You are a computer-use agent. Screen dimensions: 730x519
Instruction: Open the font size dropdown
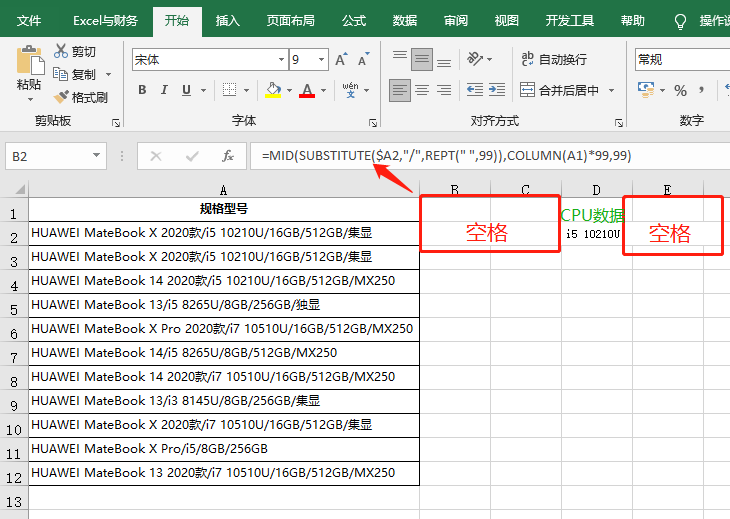(321, 60)
